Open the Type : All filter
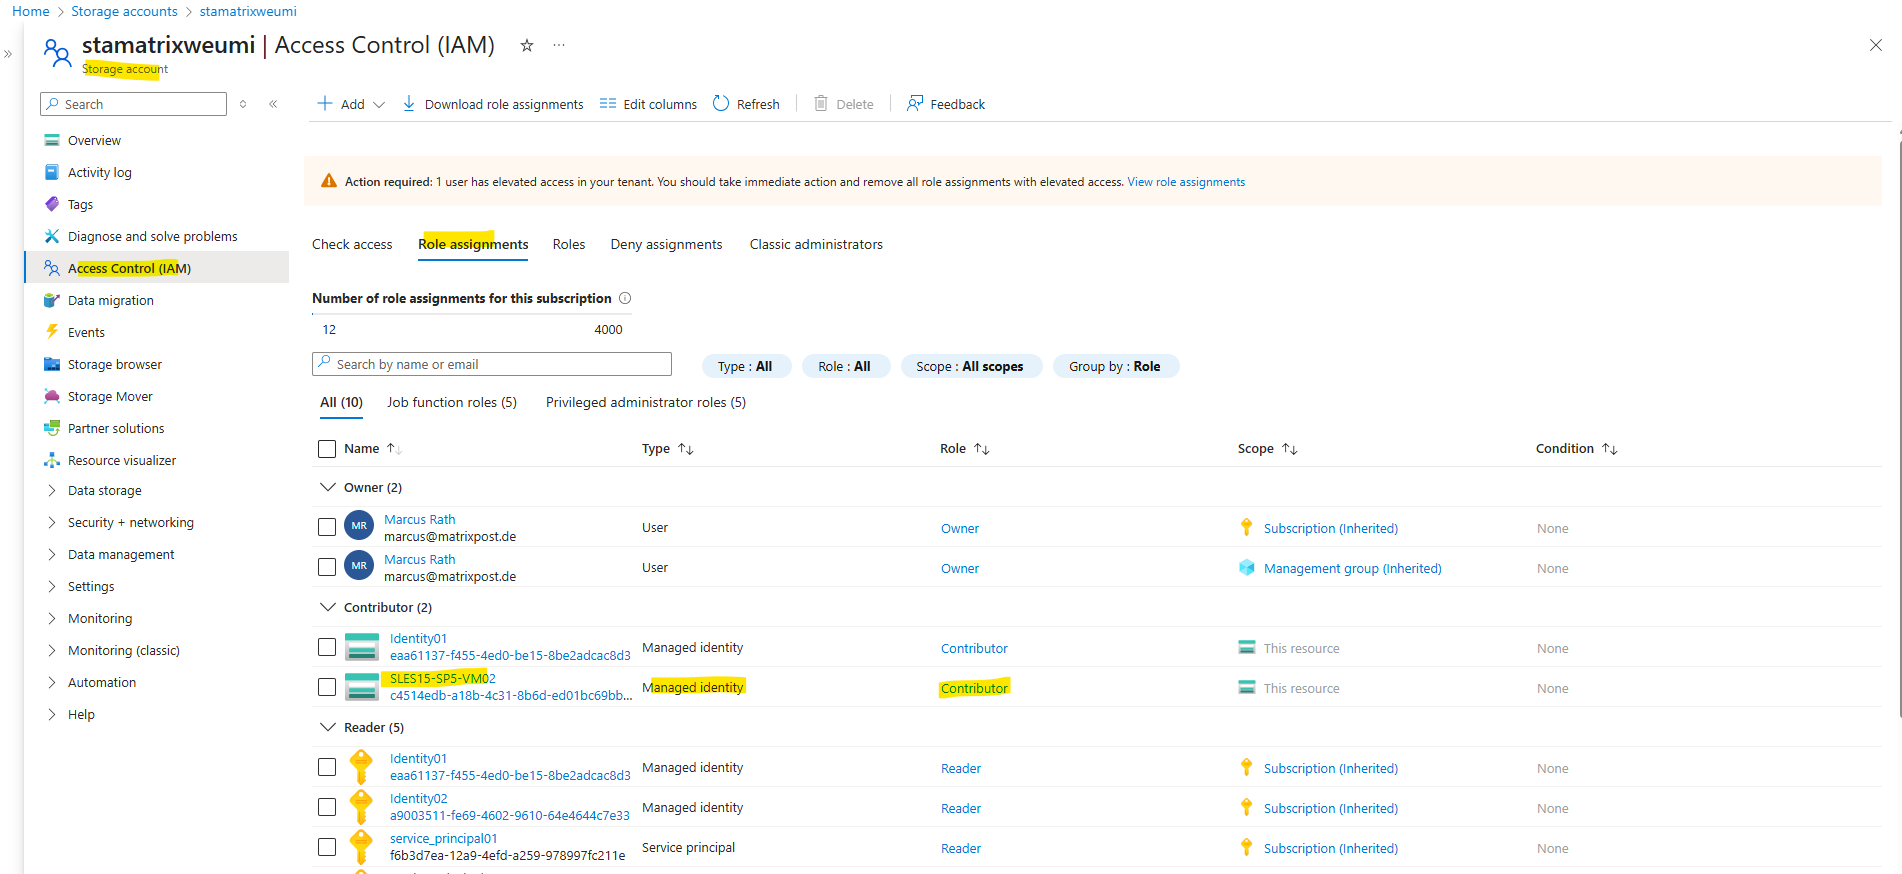The width and height of the screenshot is (1902, 874). click(x=746, y=366)
